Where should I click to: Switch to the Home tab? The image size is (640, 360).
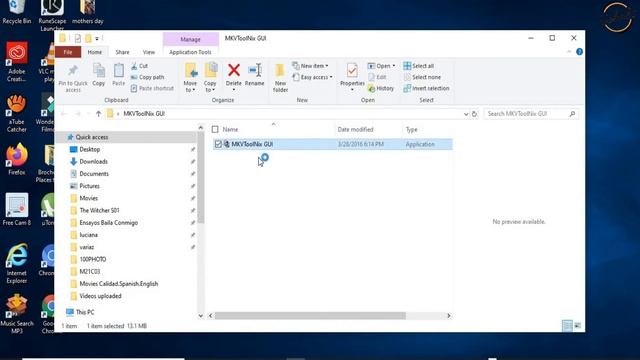[95, 52]
